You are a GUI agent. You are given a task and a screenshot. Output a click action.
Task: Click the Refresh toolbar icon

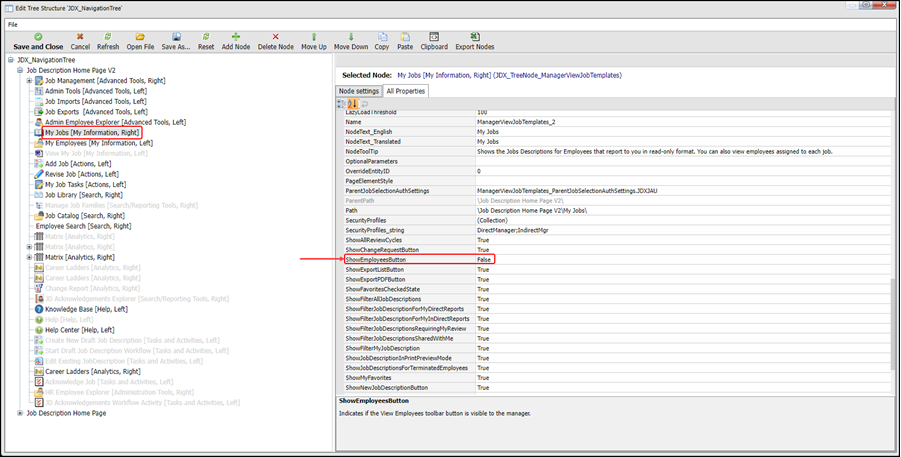[x=108, y=37]
